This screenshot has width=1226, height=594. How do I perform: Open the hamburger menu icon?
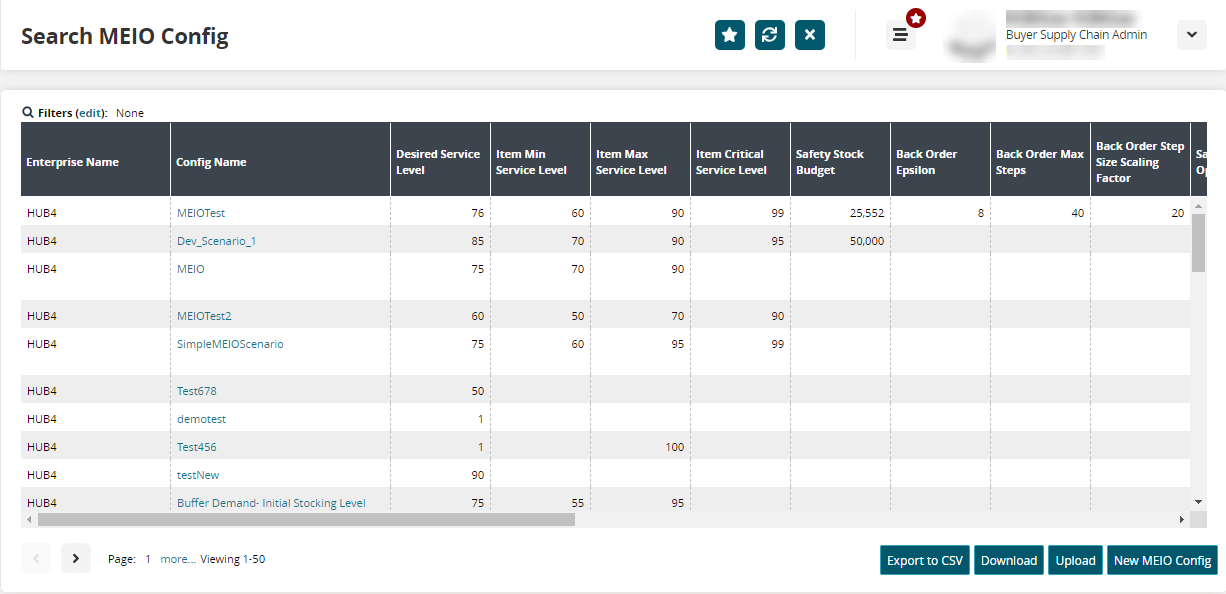[x=900, y=35]
